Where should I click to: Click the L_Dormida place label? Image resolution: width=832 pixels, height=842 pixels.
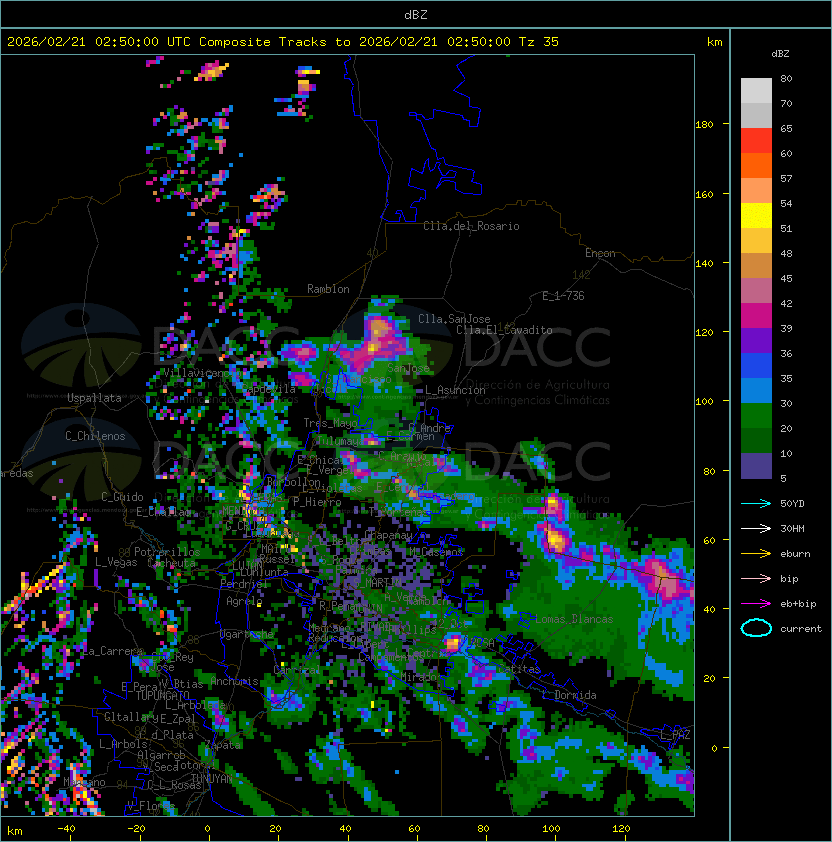click(569, 695)
